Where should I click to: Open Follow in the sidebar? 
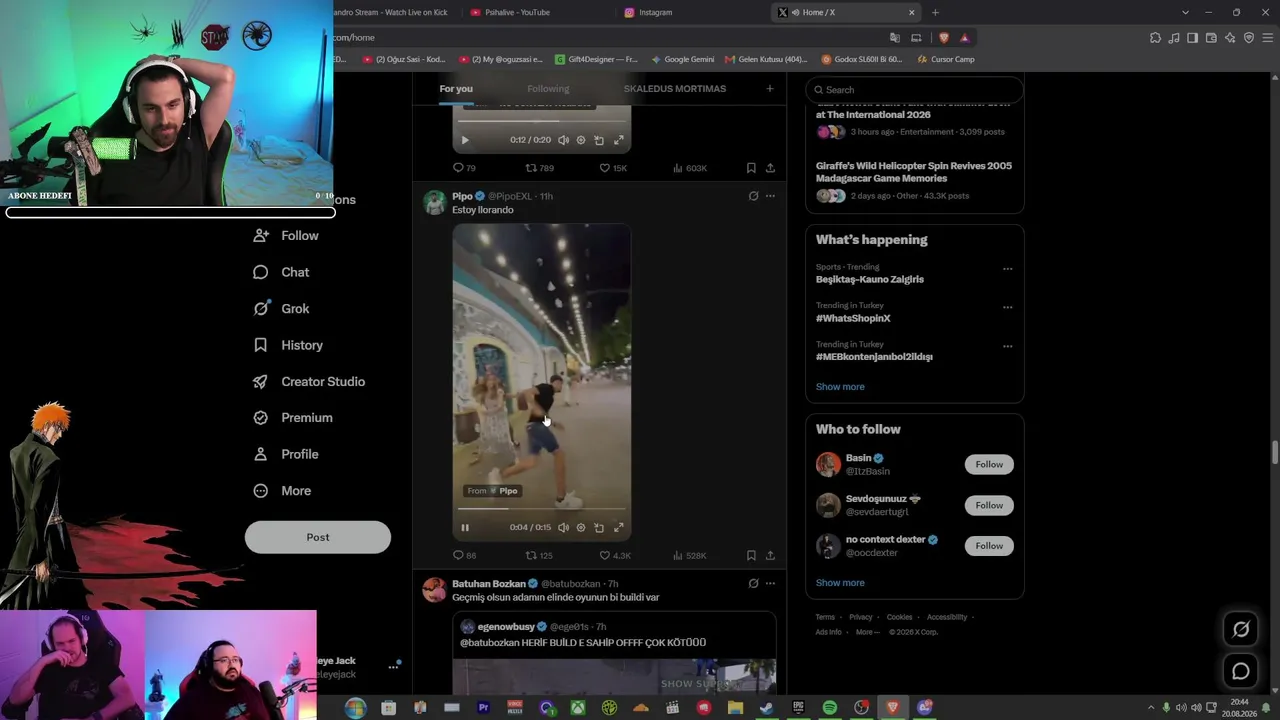286,236
